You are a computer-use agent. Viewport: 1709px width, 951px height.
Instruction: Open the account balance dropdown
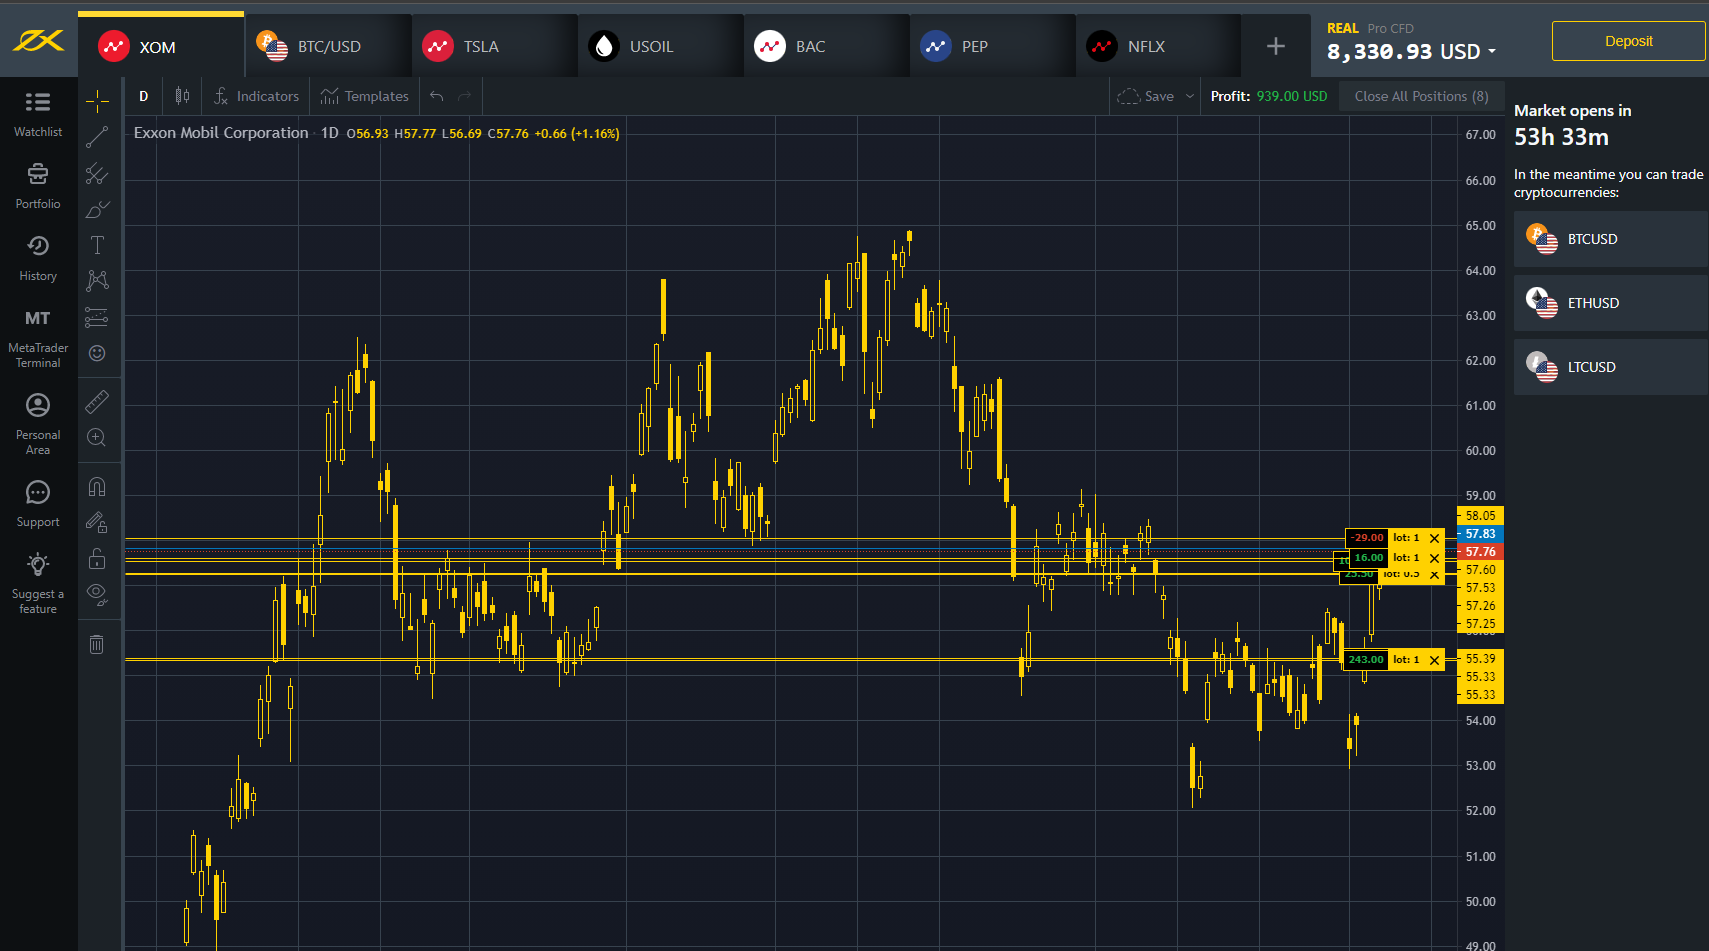click(x=1411, y=52)
